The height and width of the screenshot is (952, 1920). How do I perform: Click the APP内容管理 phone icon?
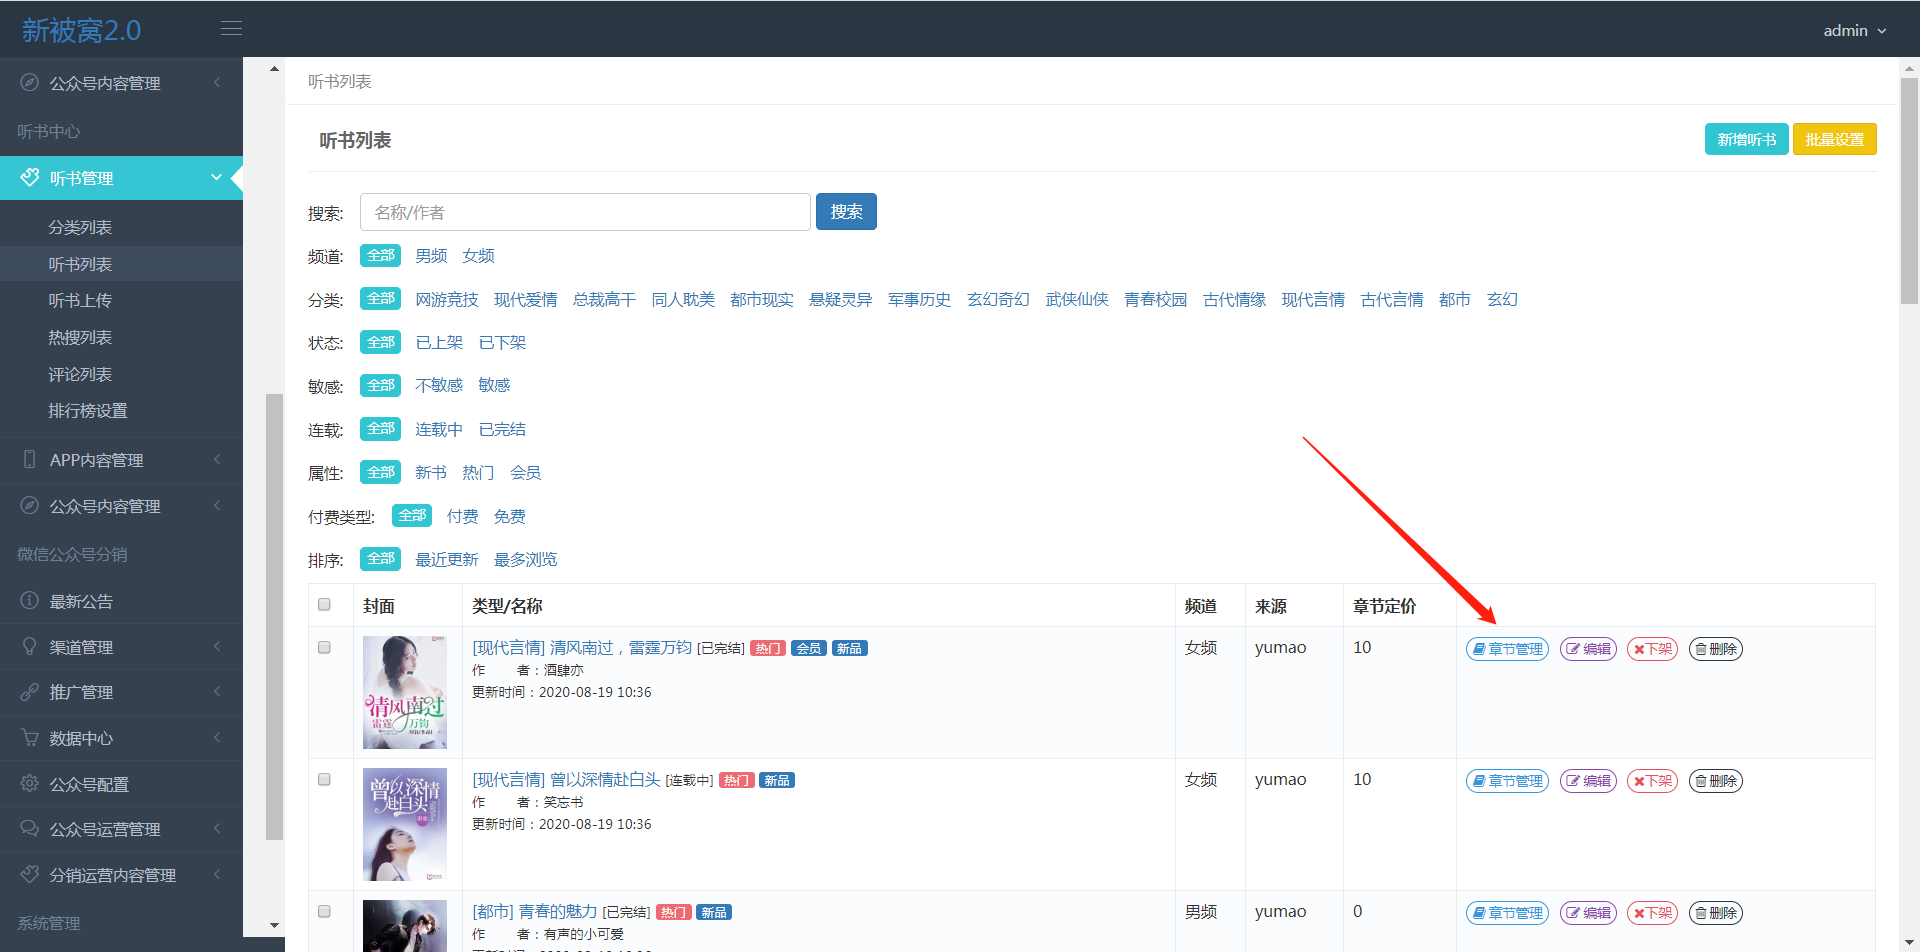[30, 459]
